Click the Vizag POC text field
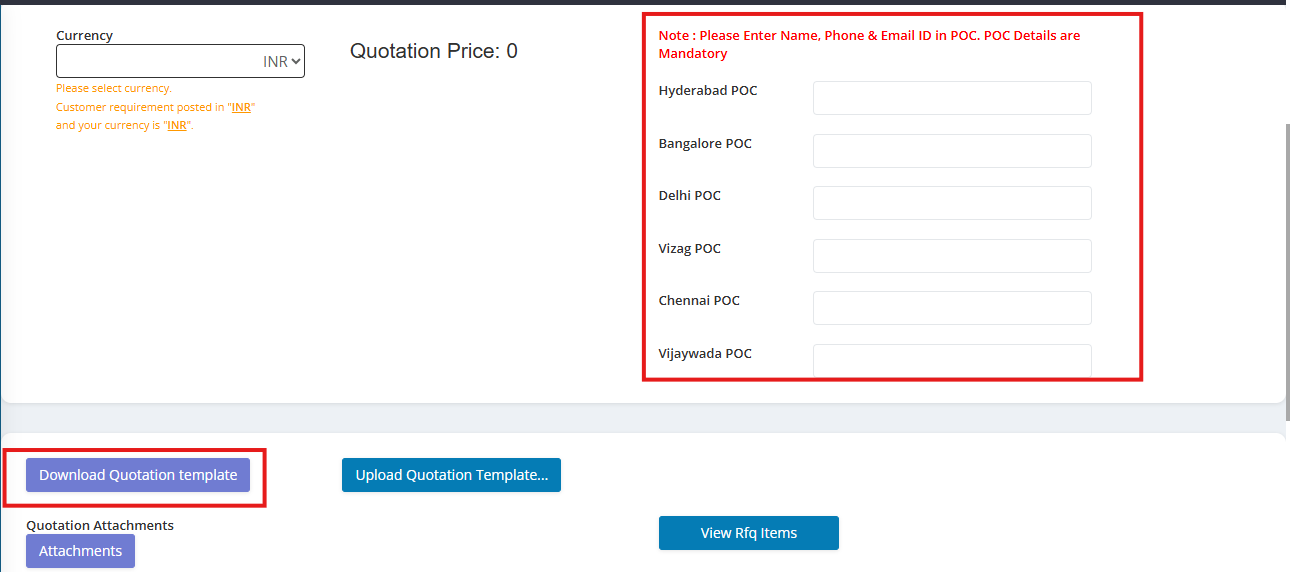 click(951, 256)
